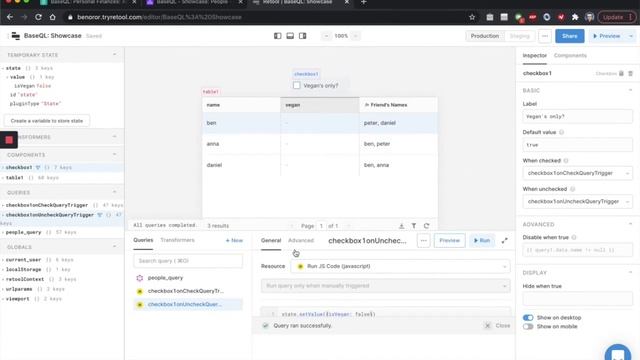
Task: Open When unchecked query dropdown
Action: (578, 201)
